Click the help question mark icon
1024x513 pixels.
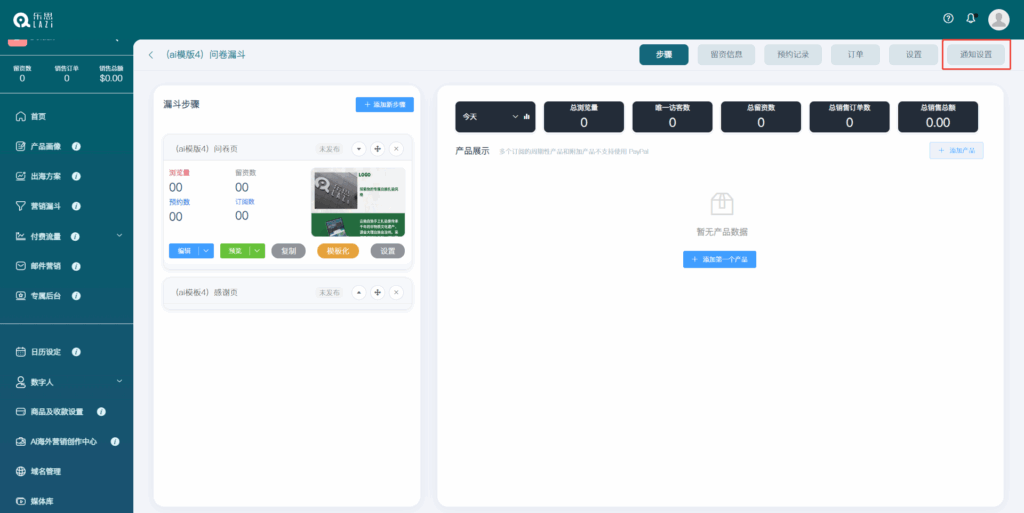pyautogui.click(x=948, y=18)
